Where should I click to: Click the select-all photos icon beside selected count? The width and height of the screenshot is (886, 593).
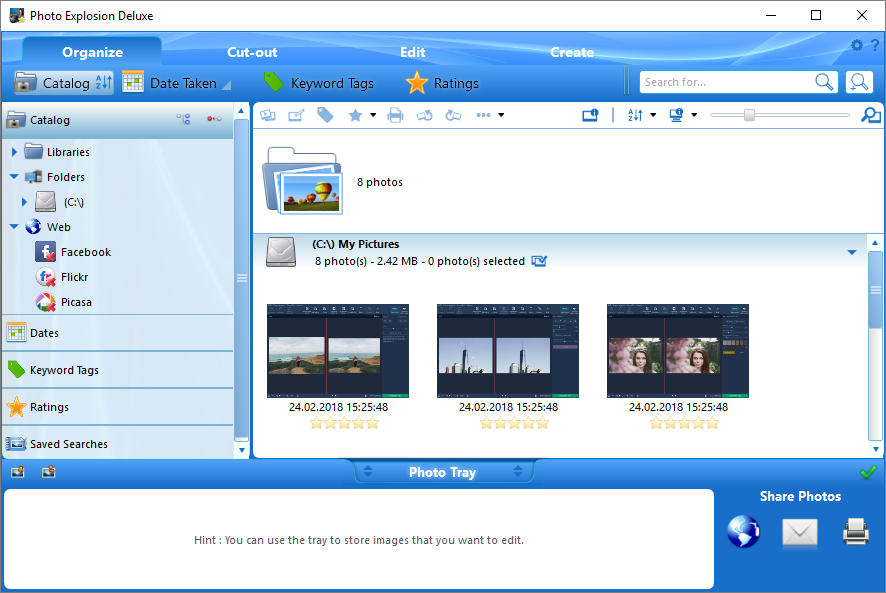(x=539, y=261)
